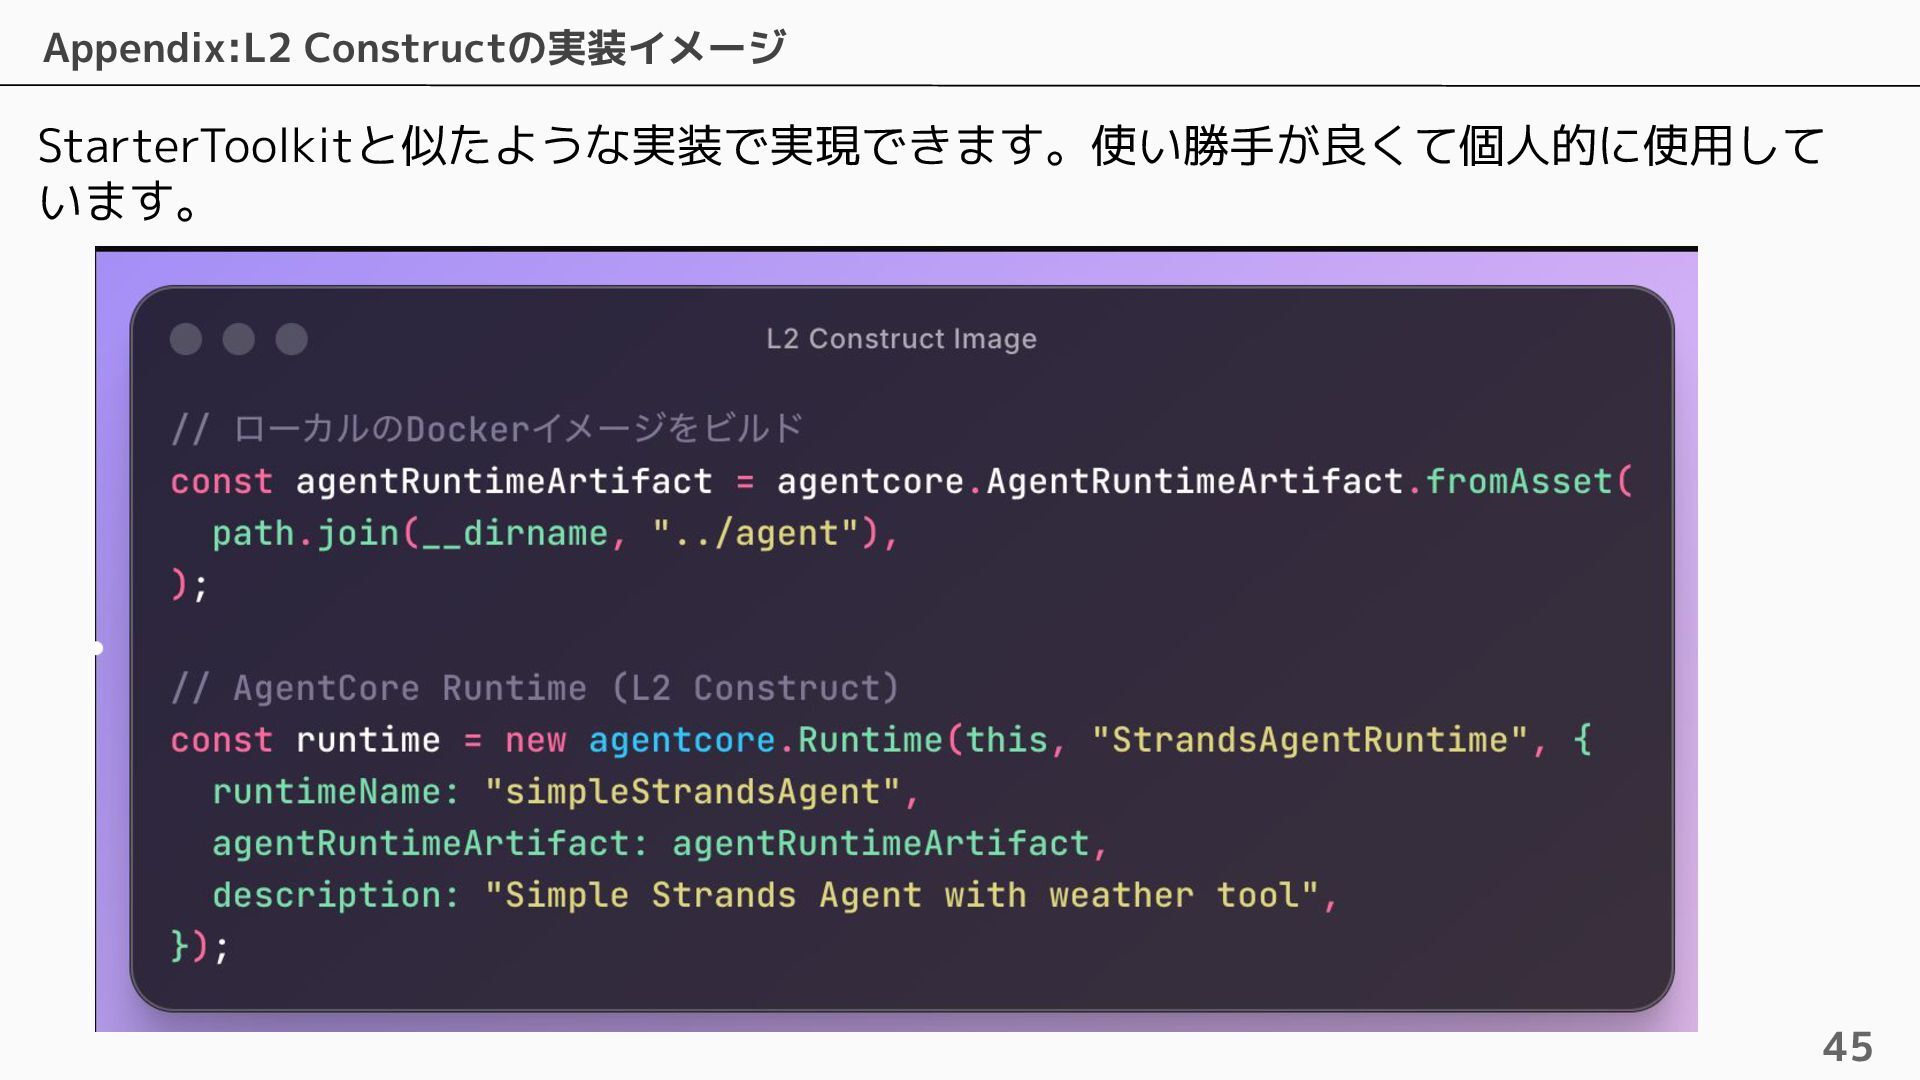This screenshot has width=1920, height=1080.
Task: Click the 'runtimeName:' property key
Action: click(336, 792)
